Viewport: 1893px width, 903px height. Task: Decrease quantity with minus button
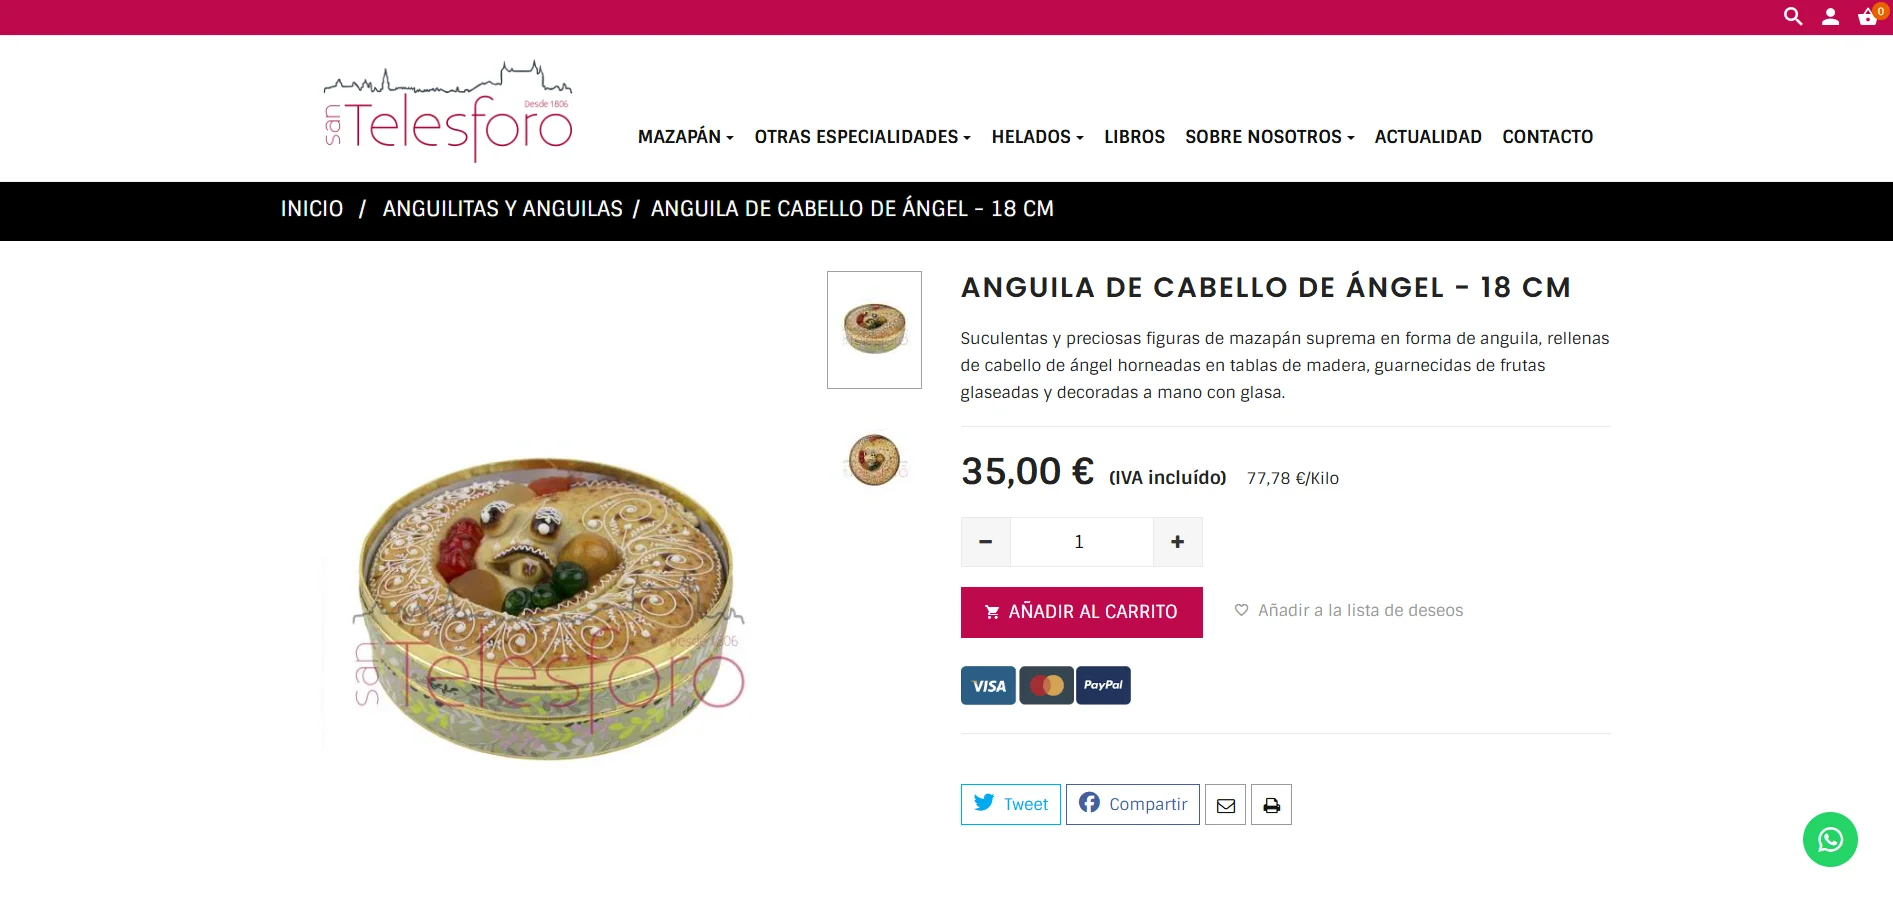click(986, 542)
